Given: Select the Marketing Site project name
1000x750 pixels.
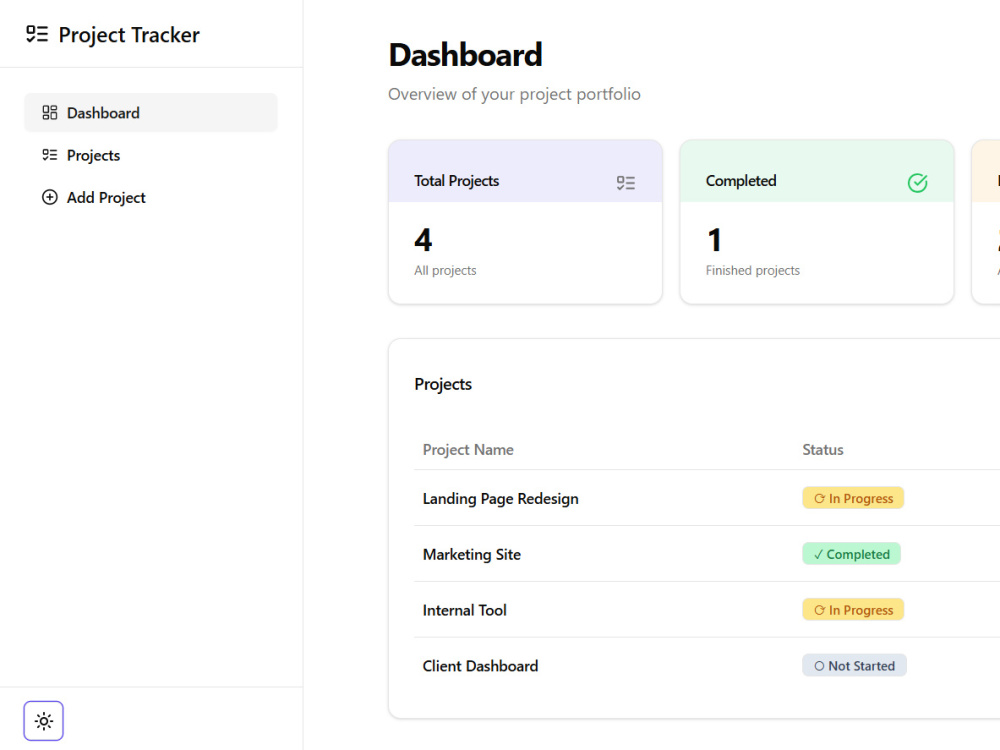Looking at the screenshot, I should coord(472,554).
